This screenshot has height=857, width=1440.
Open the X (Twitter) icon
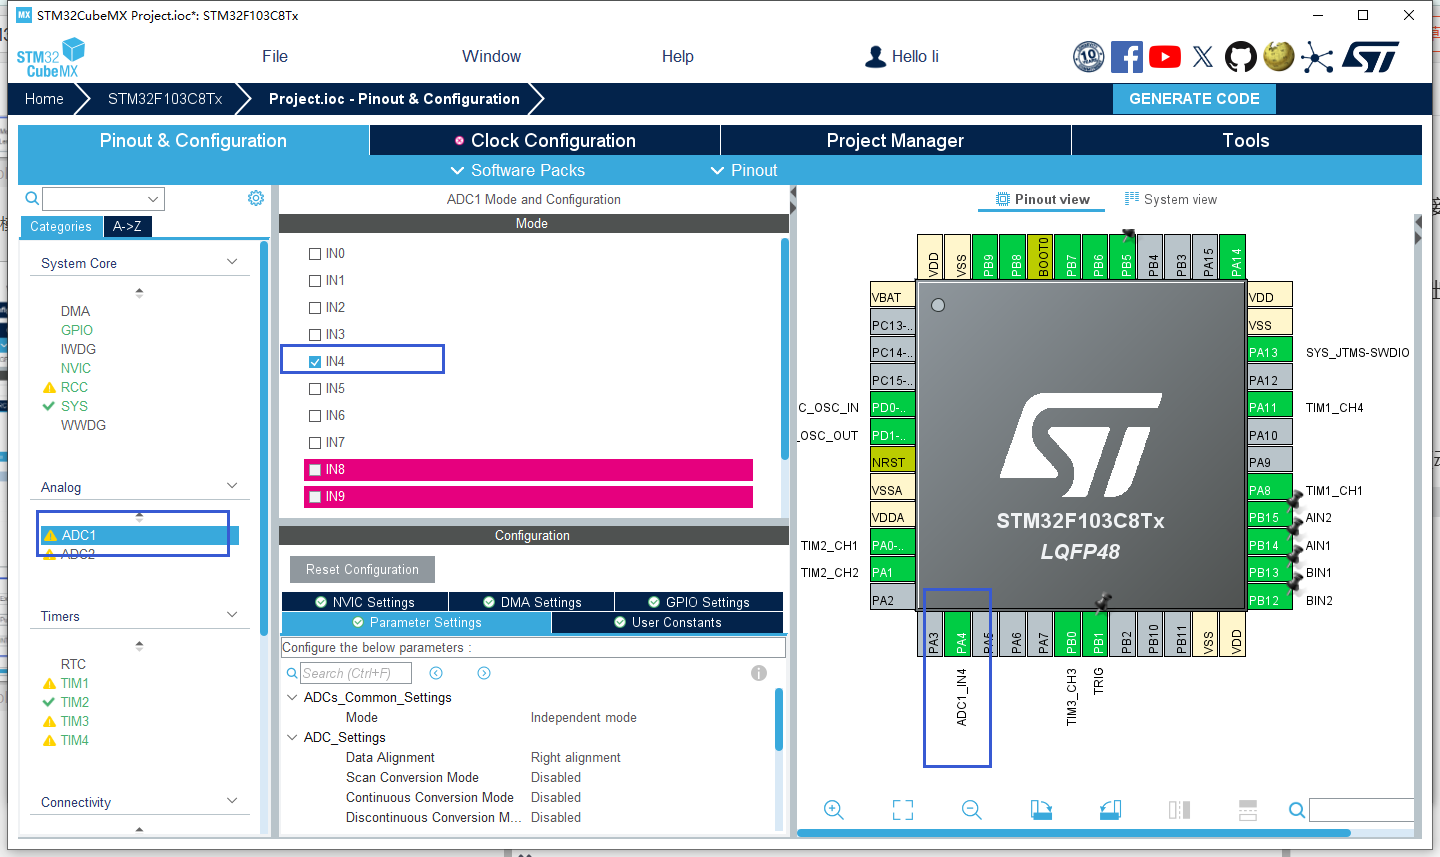(1203, 57)
